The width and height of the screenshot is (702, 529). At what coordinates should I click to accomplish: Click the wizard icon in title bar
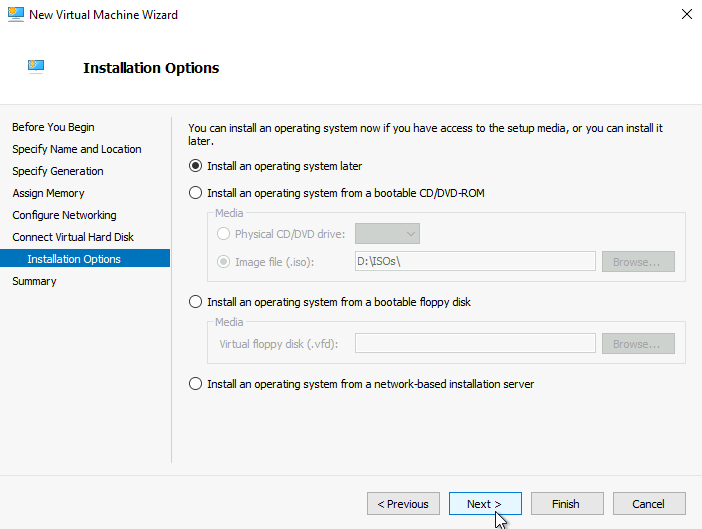[x=16, y=14]
